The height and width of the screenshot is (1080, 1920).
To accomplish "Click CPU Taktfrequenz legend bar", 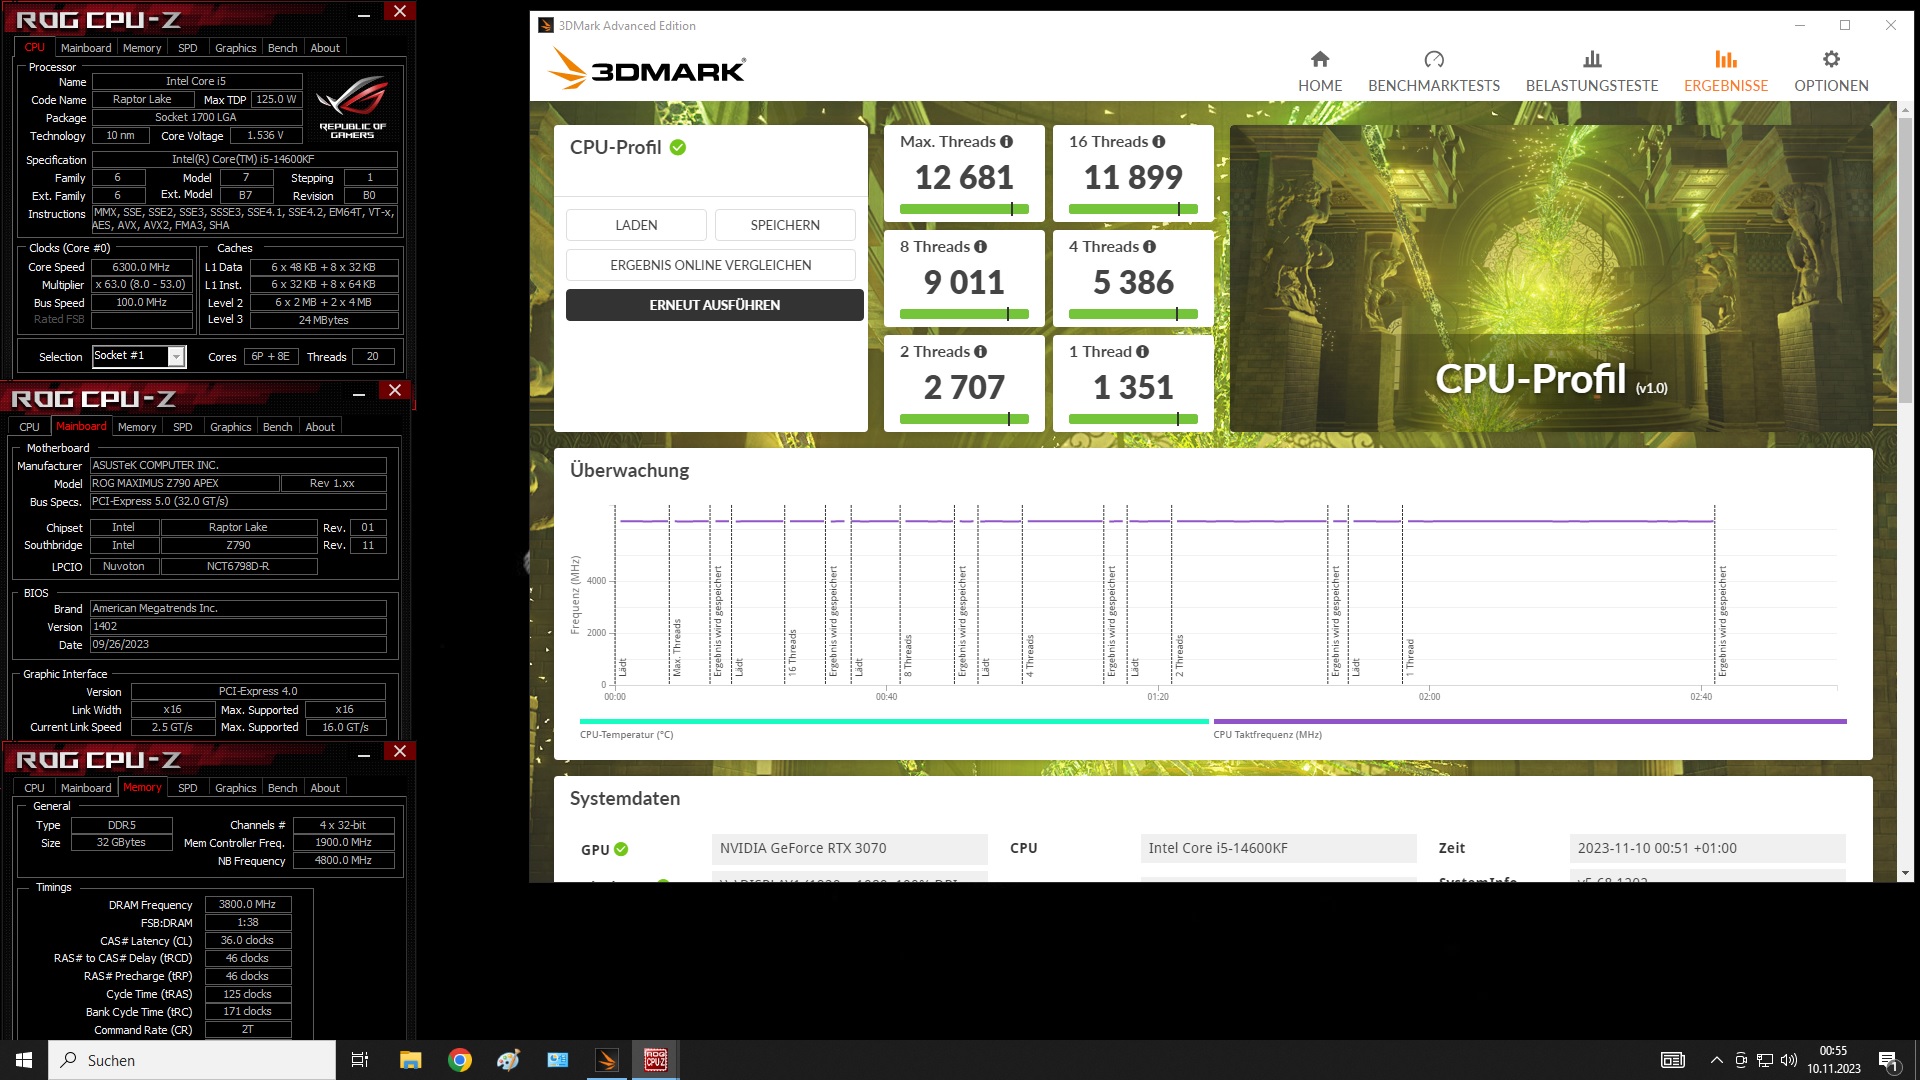I will [x=1530, y=721].
